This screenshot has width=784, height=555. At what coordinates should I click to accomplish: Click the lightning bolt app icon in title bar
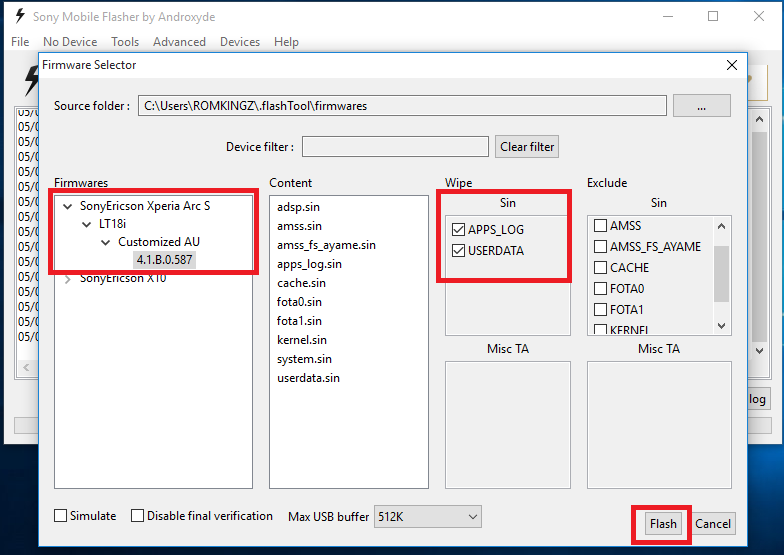(20, 16)
